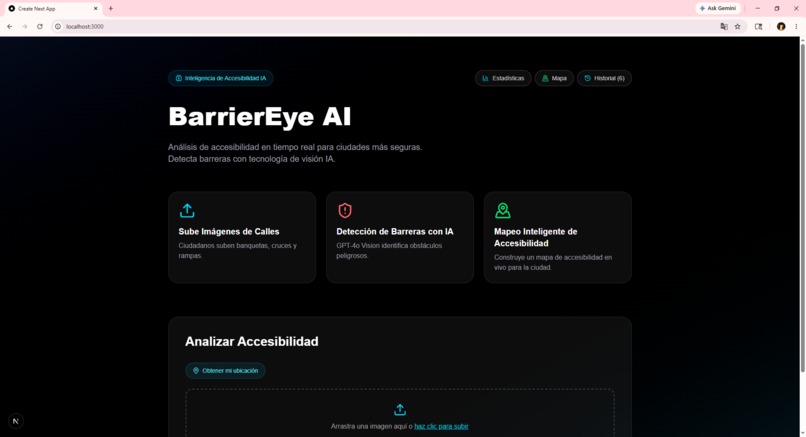806x437 pixels.
Task: Go back in browser history
Action: (x=10, y=26)
